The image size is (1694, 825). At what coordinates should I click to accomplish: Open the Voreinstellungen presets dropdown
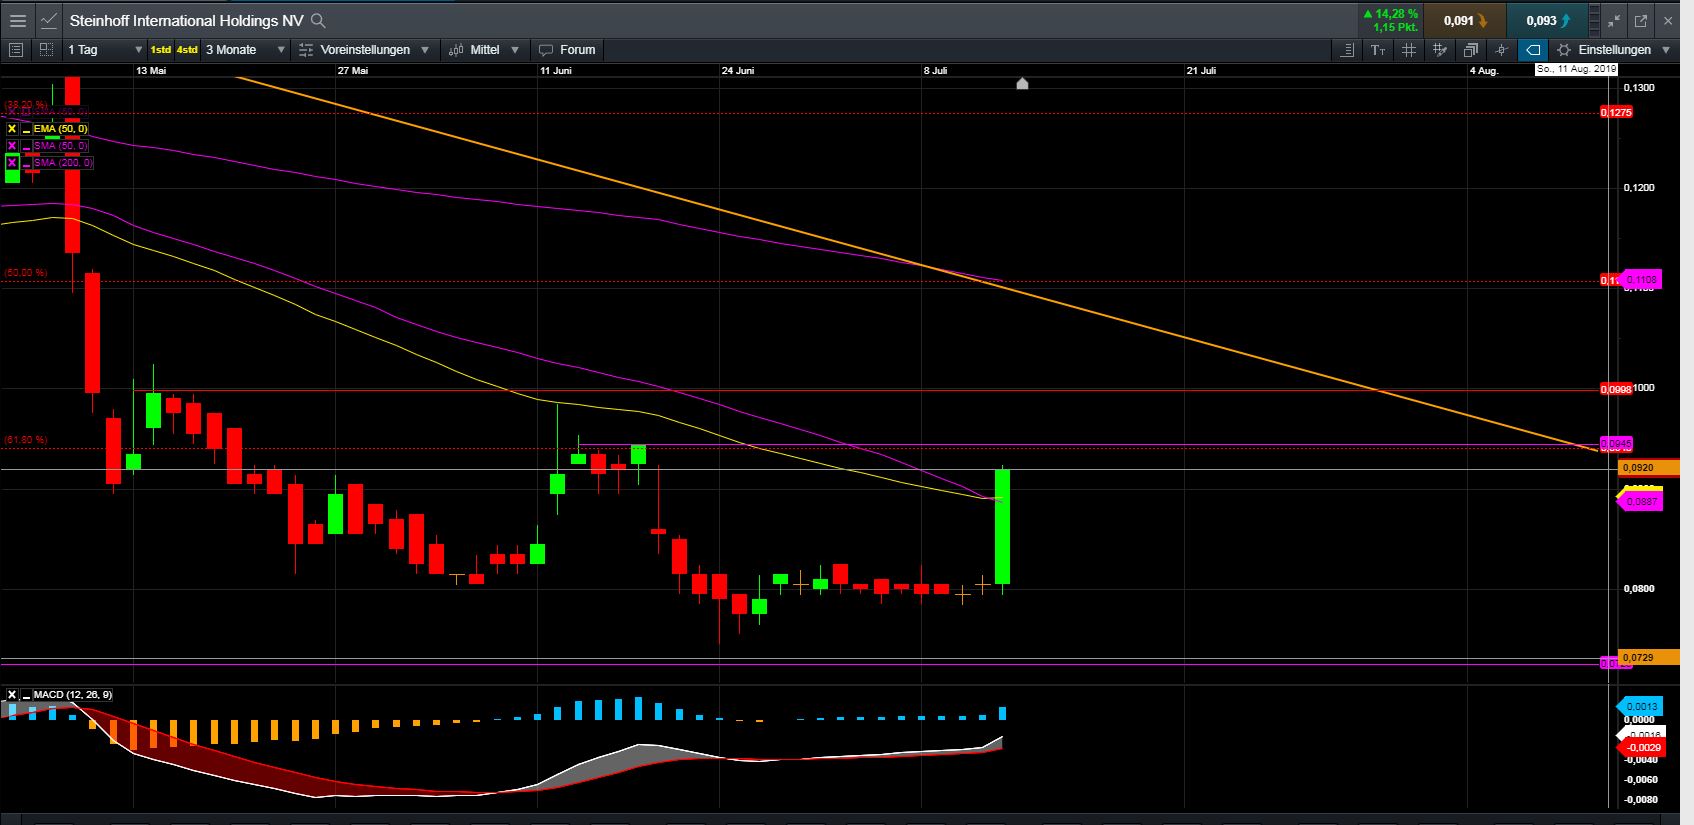365,49
